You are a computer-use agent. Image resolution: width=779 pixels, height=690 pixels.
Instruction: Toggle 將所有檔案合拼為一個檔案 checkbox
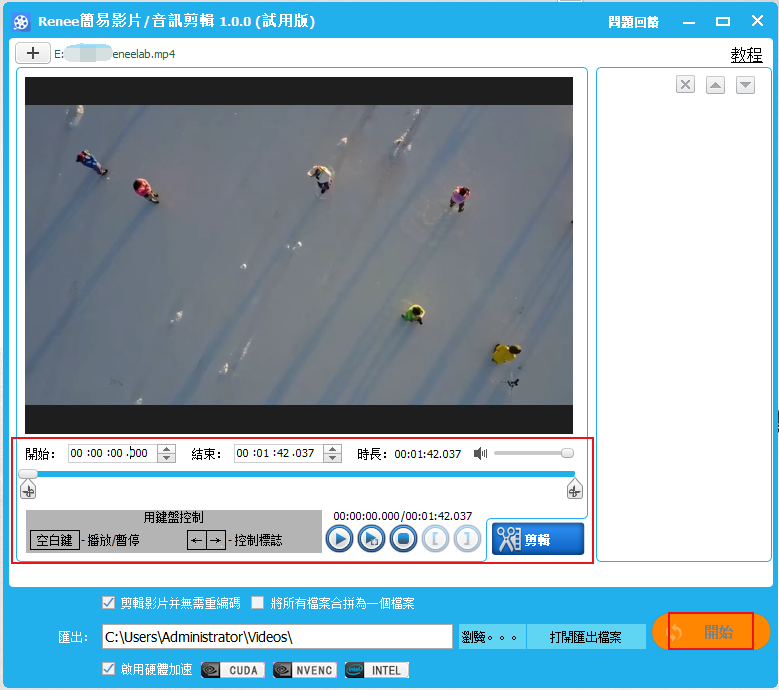(x=258, y=603)
